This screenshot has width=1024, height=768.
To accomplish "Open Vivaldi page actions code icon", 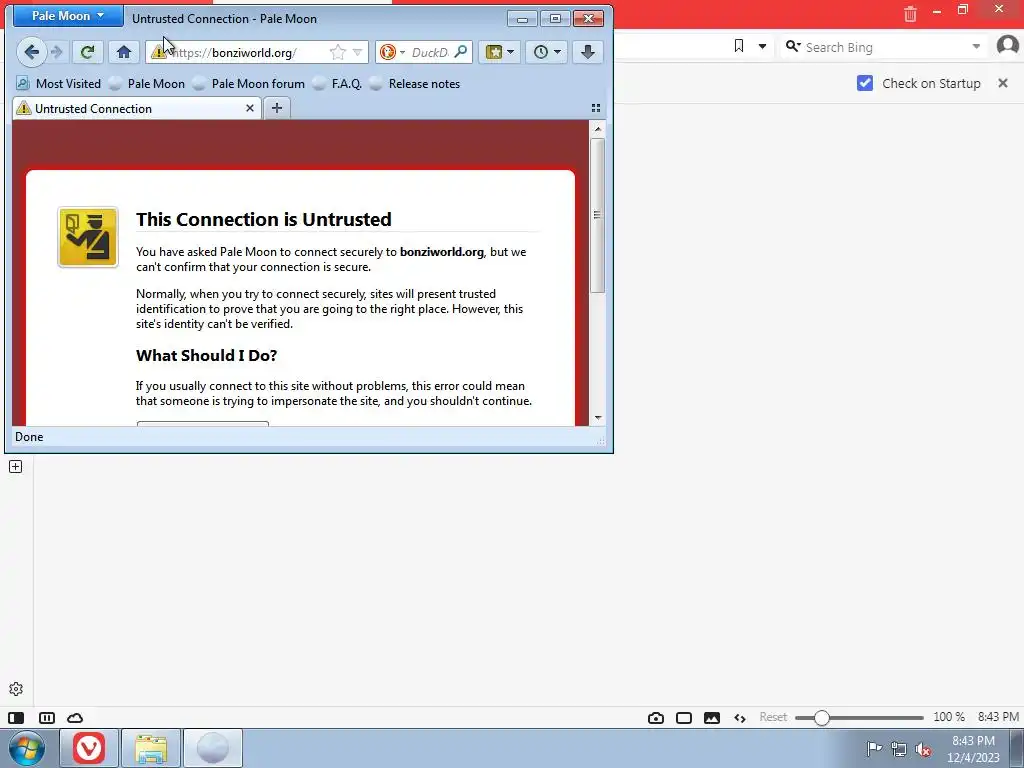I will (740, 718).
